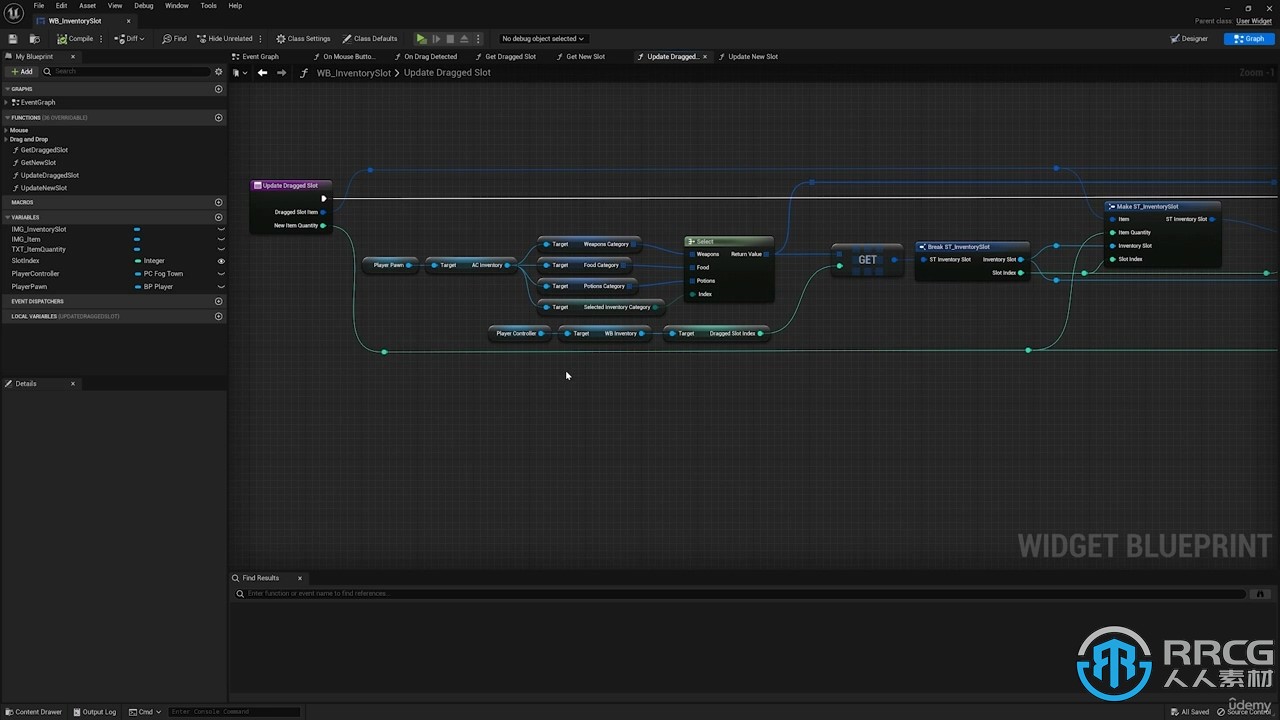Viewport: 1280px width, 720px height.
Task: Click the Browse to asset icon
Action: [x=34, y=39]
